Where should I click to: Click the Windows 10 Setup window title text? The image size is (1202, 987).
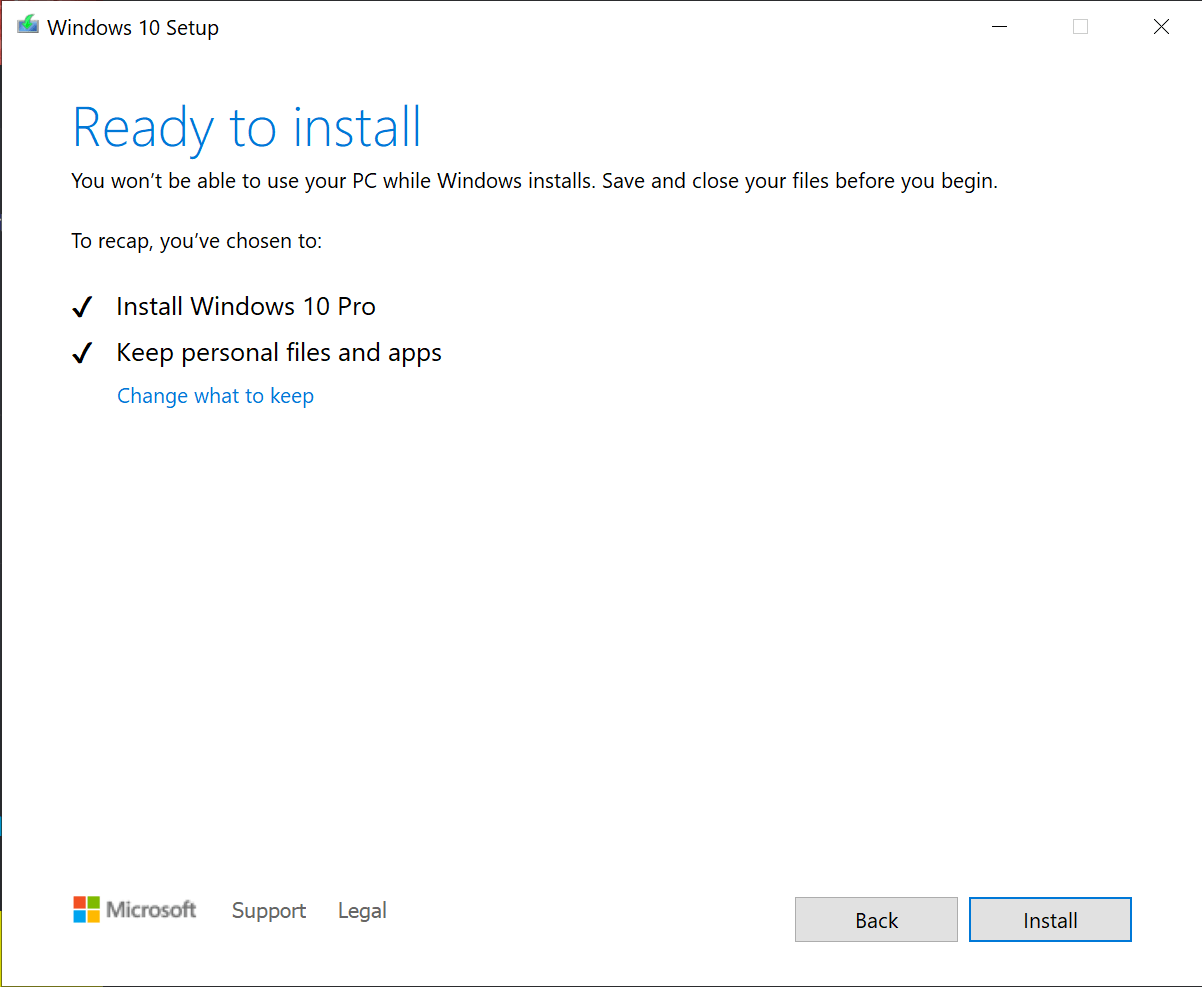coord(133,28)
